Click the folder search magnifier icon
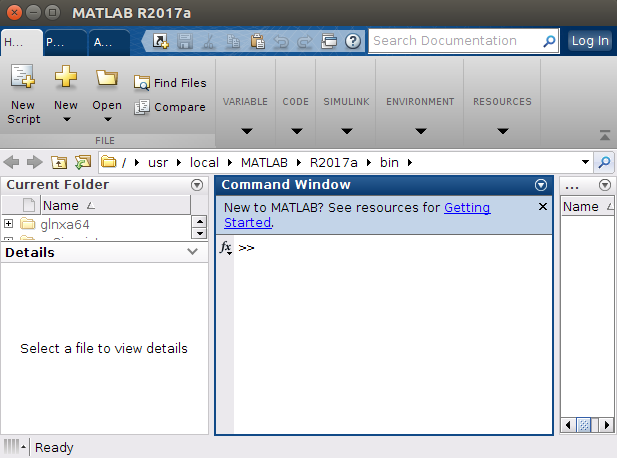617x458 pixels. coord(604,162)
